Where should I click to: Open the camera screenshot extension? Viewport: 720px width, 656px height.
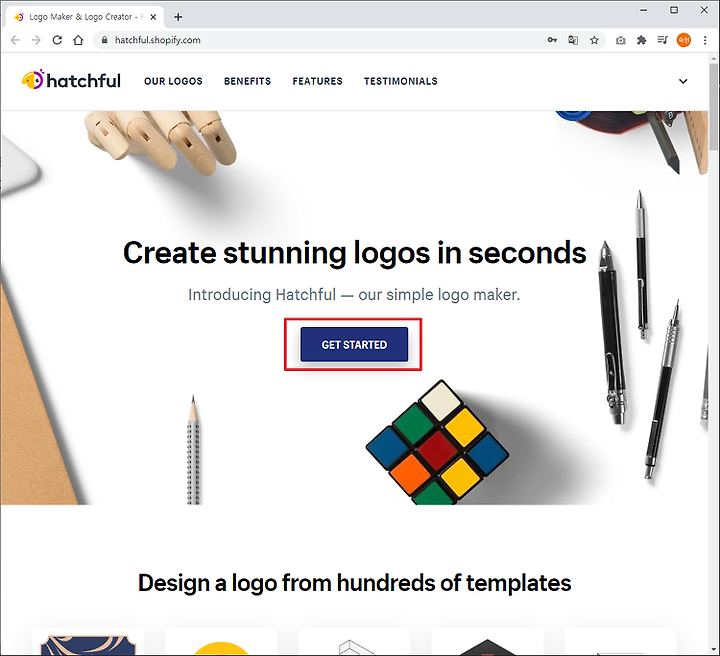[x=620, y=40]
